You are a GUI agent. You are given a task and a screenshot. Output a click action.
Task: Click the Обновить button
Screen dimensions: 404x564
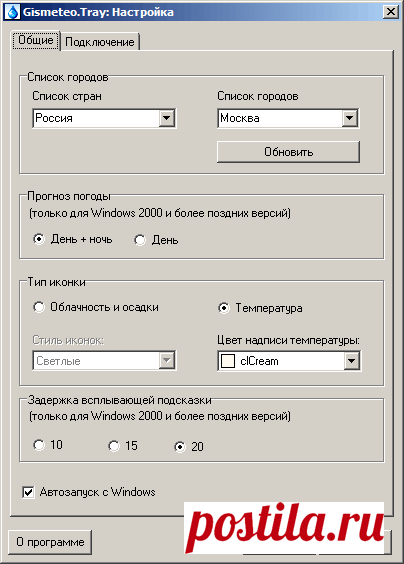click(288, 152)
